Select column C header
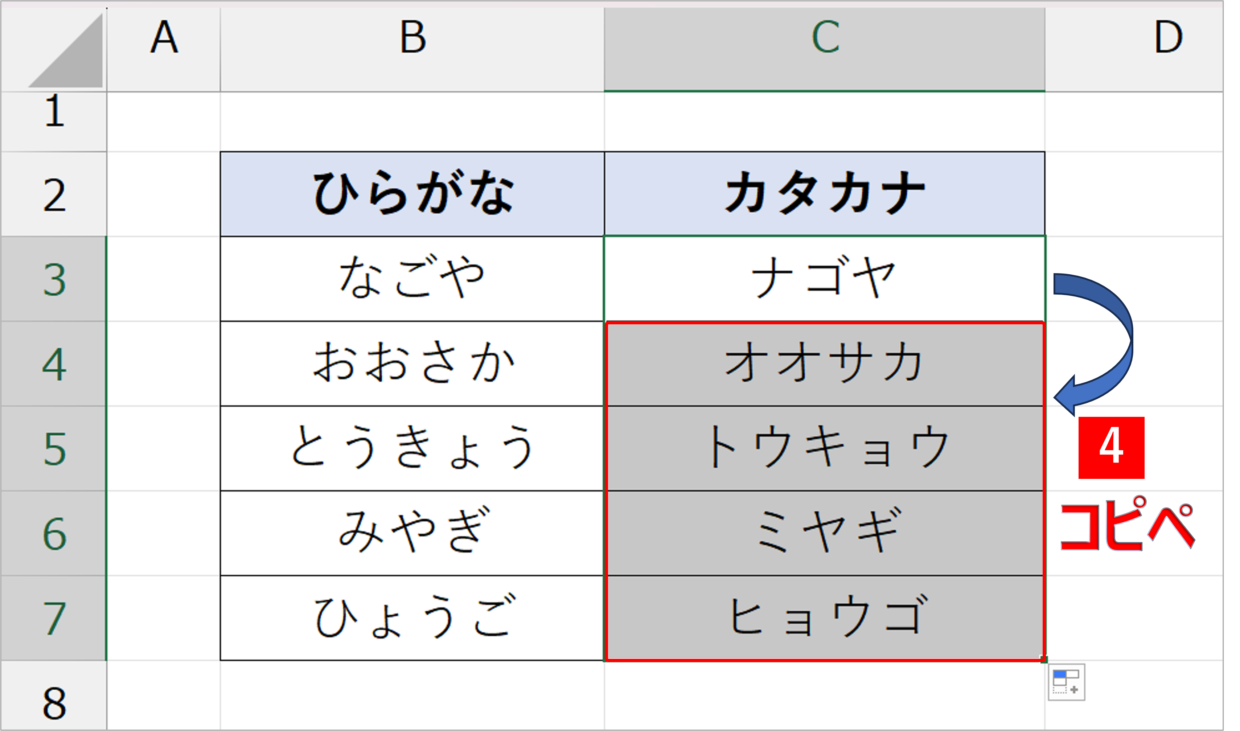Viewport: 1240px width, 731px height. tap(825, 50)
